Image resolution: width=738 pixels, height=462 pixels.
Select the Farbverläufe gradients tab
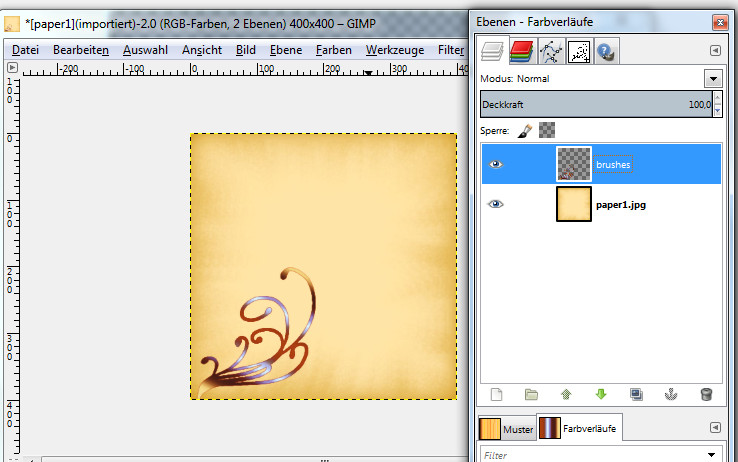[x=579, y=428]
